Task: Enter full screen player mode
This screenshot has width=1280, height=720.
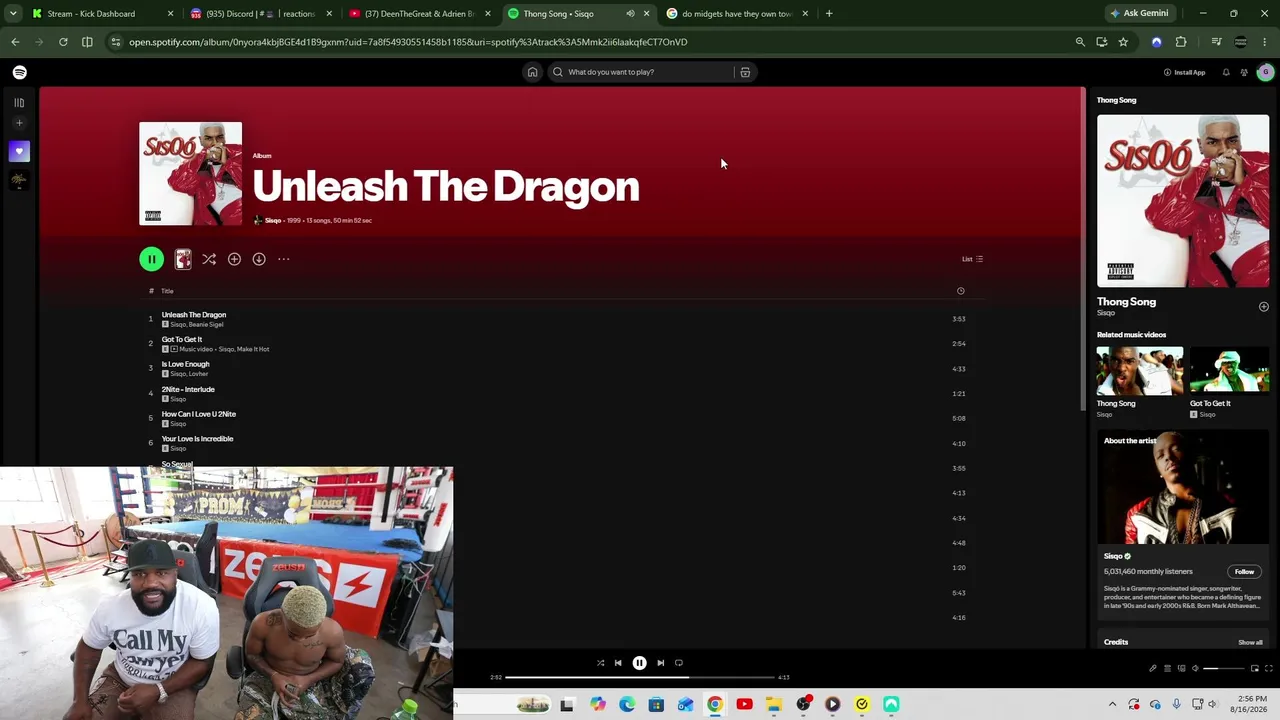Action: [1269, 668]
